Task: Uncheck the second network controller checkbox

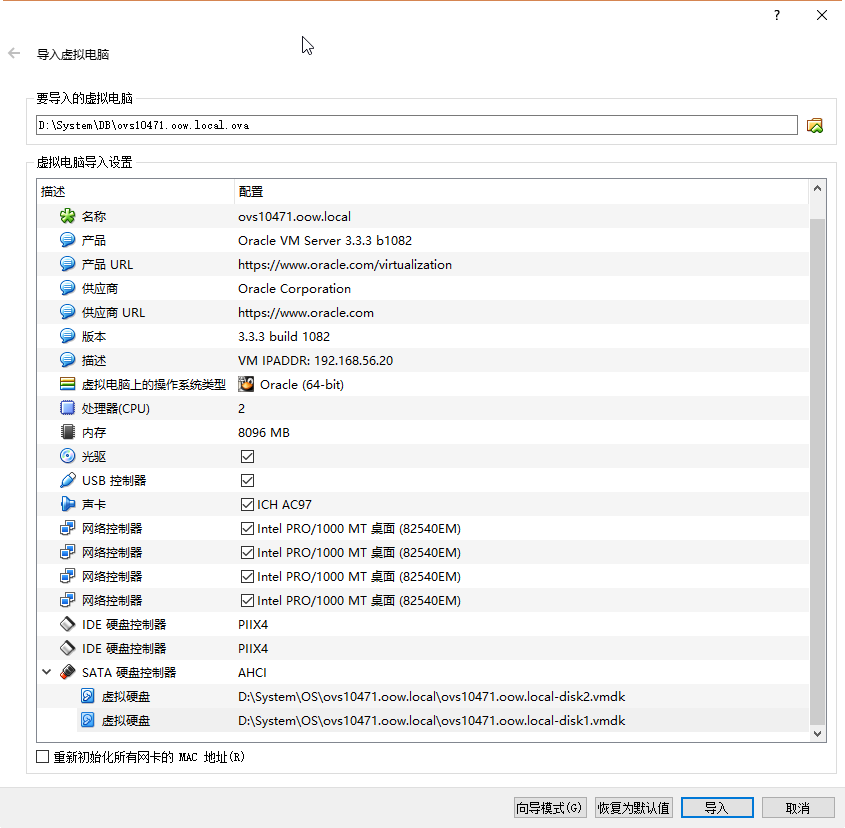Action: tap(247, 553)
